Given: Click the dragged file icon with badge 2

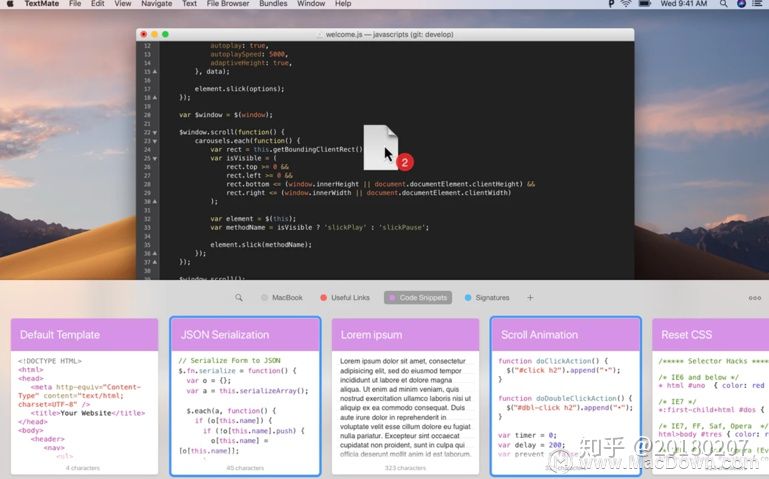Looking at the screenshot, I should coord(381,147).
